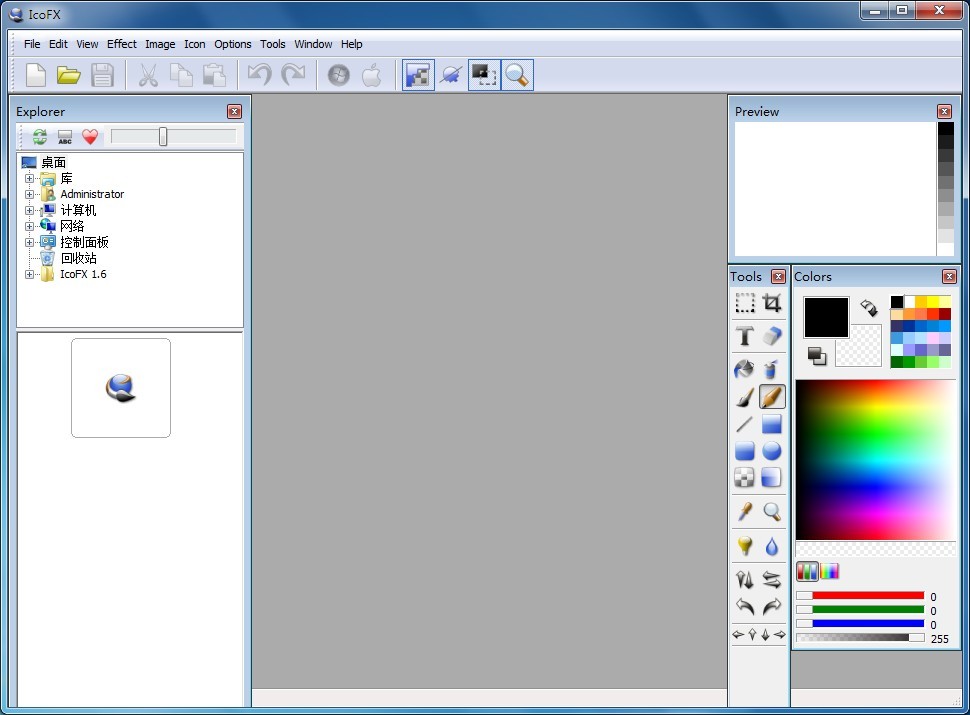The image size is (970, 715).
Task: Switch to RGB color mode
Action: tap(807, 572)
